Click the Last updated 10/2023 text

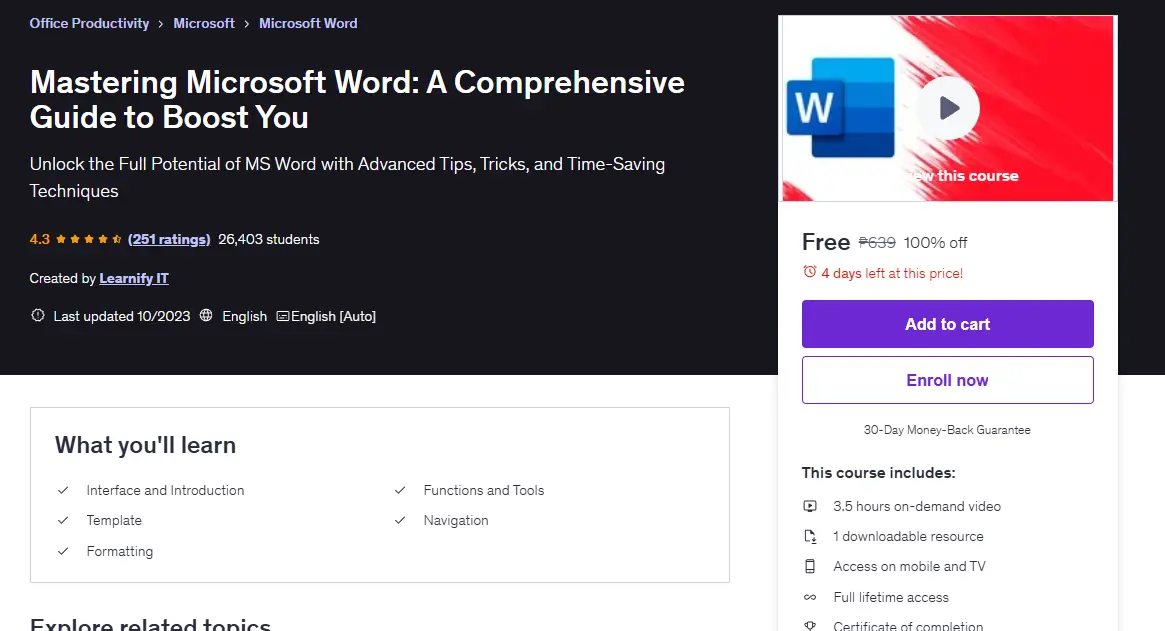point(122,316)
